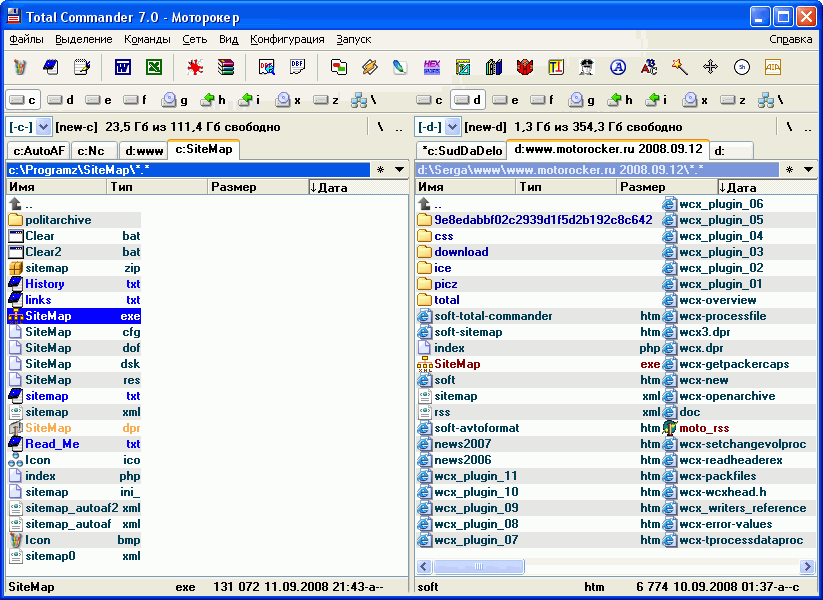Screen dimensions: 823x600
Task: Open left panel directory history arrow
Action: pos(399,170)
